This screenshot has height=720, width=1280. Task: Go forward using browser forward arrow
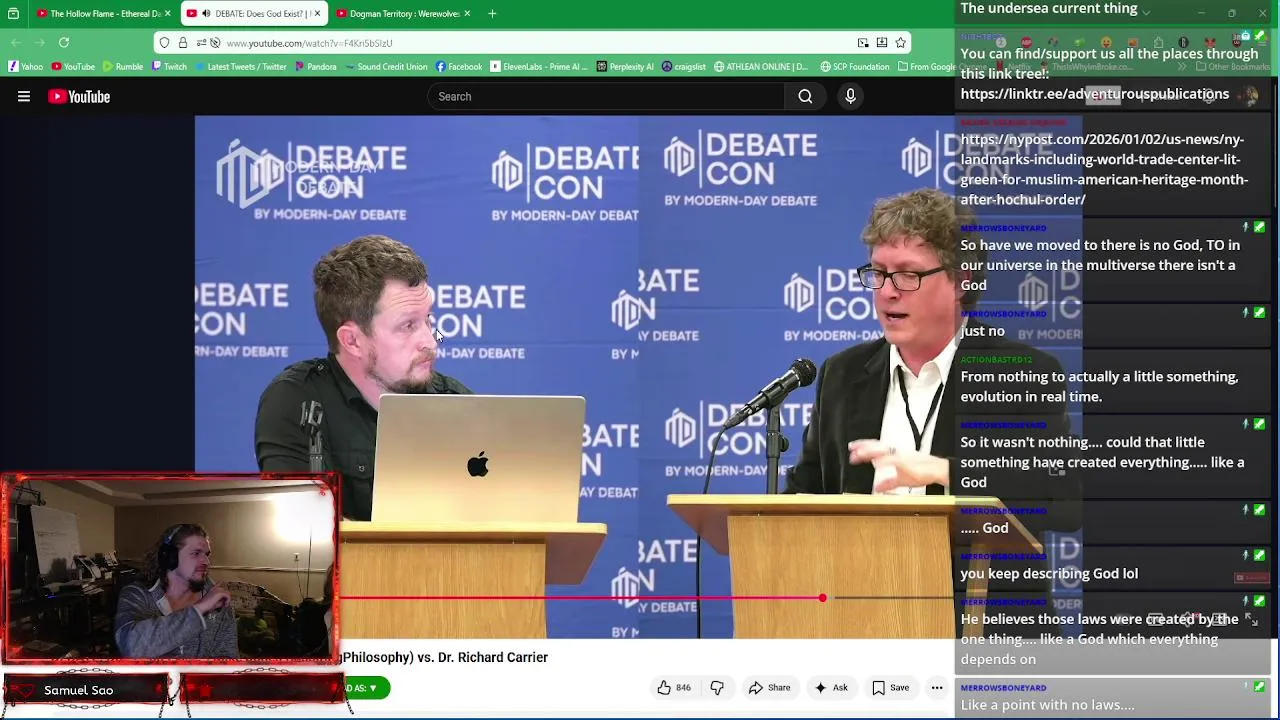[40, 42]
